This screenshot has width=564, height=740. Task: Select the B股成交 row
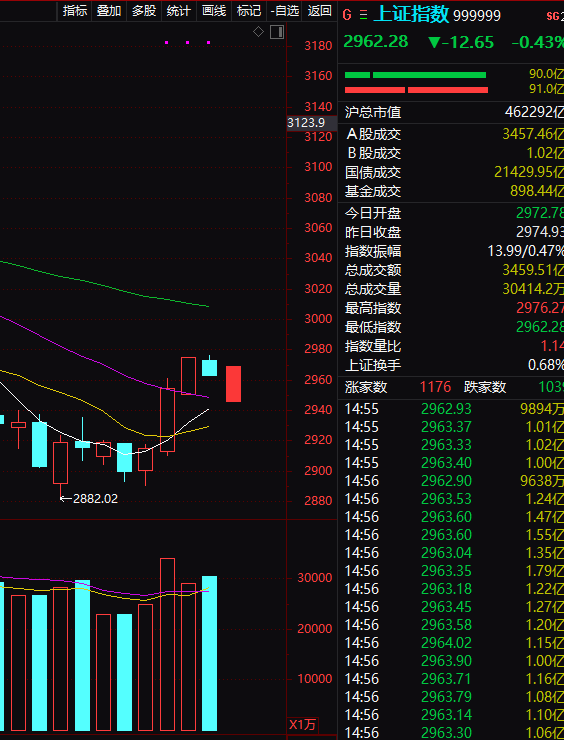pos(451,153)
